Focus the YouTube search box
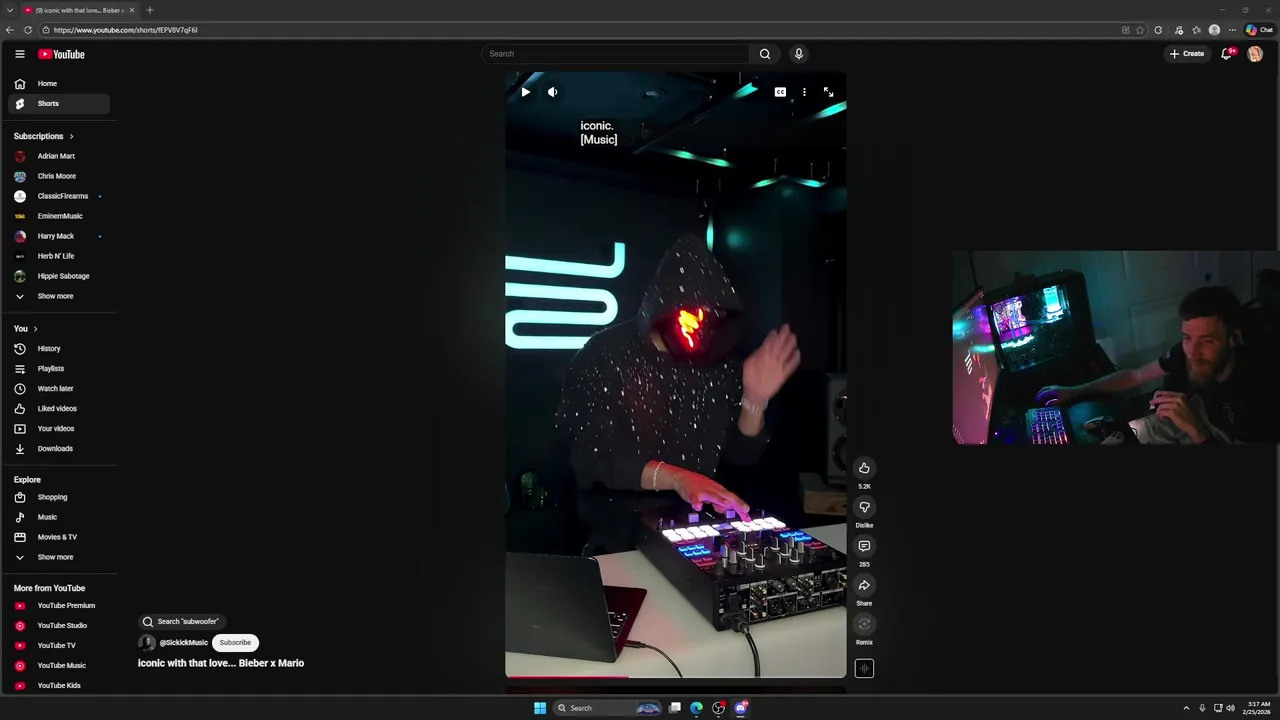 pos(615,54)
